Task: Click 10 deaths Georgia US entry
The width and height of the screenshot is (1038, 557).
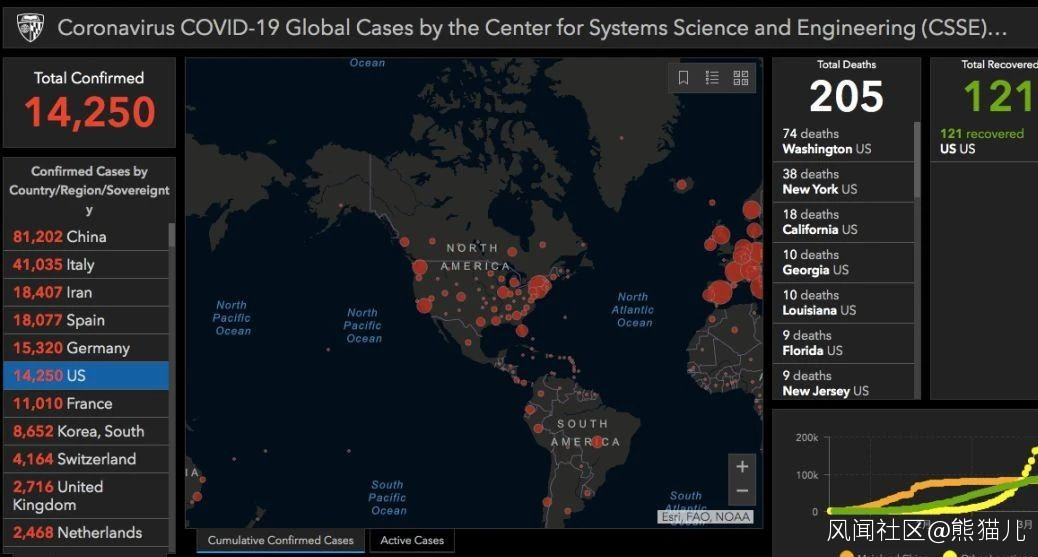Action: tap(843, 262)
